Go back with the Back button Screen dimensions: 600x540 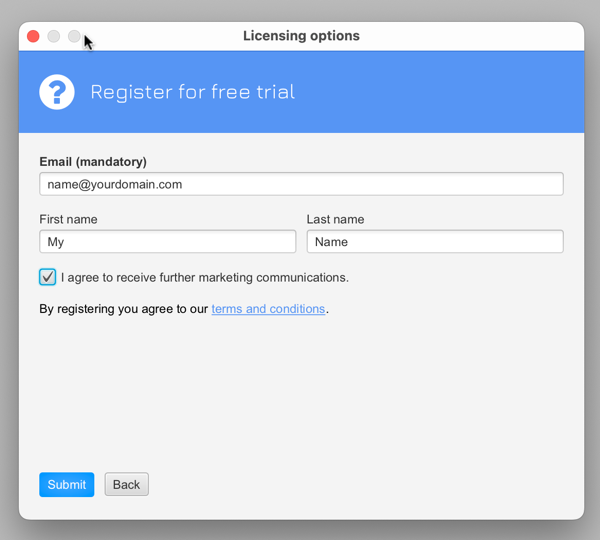(126, 485)
